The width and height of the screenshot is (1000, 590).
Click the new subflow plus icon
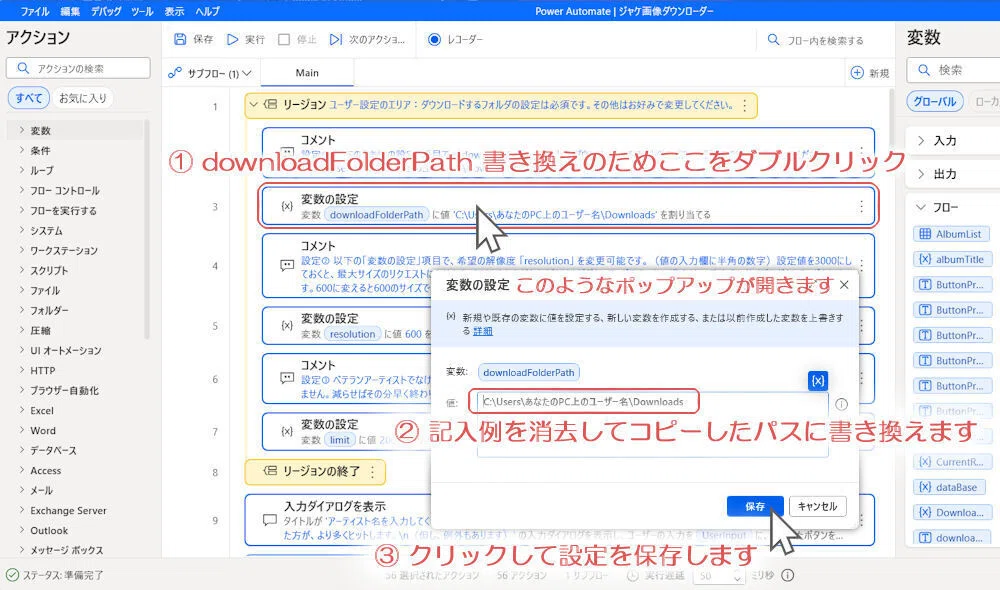tap(857, 73)
